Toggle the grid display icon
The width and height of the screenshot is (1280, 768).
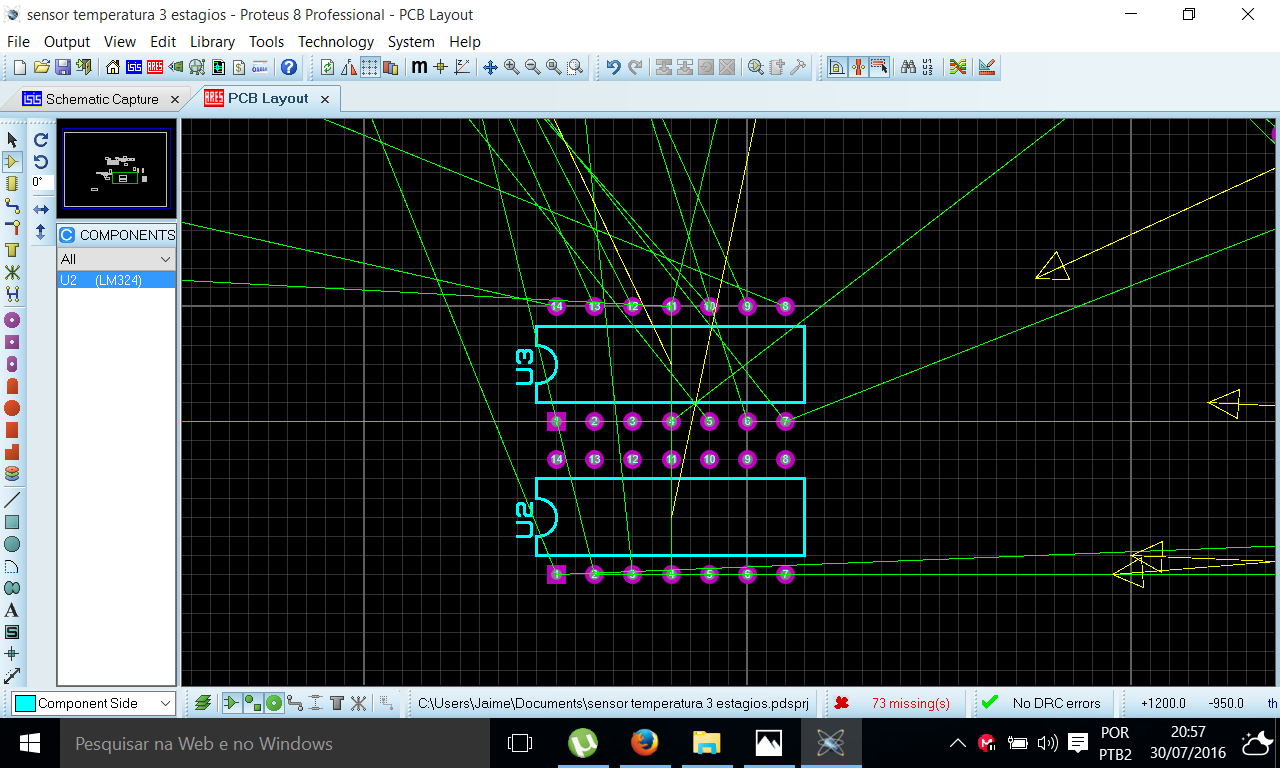(369, 67)
